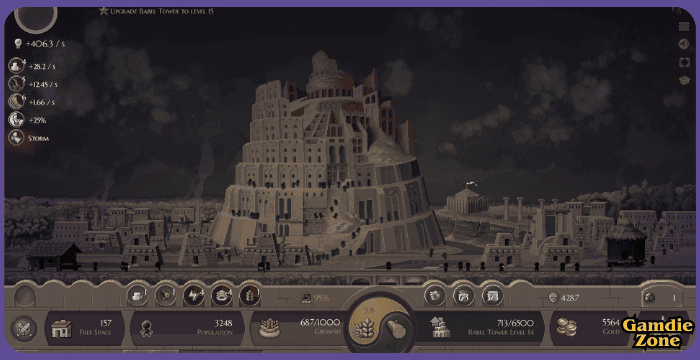Click the dark wooden house on the left
This screenshot has width=700, height=360.
[x=55, y=255]
